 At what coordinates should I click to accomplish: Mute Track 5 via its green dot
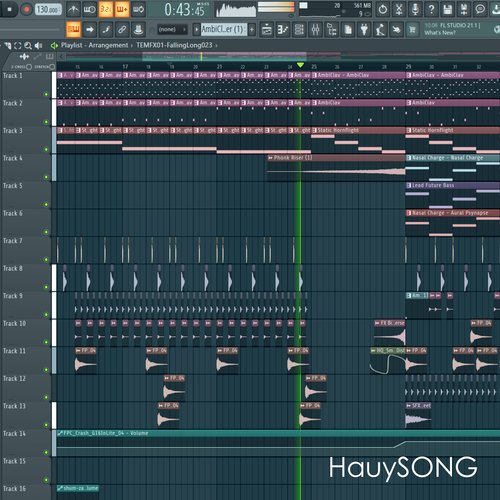(46, 205)
